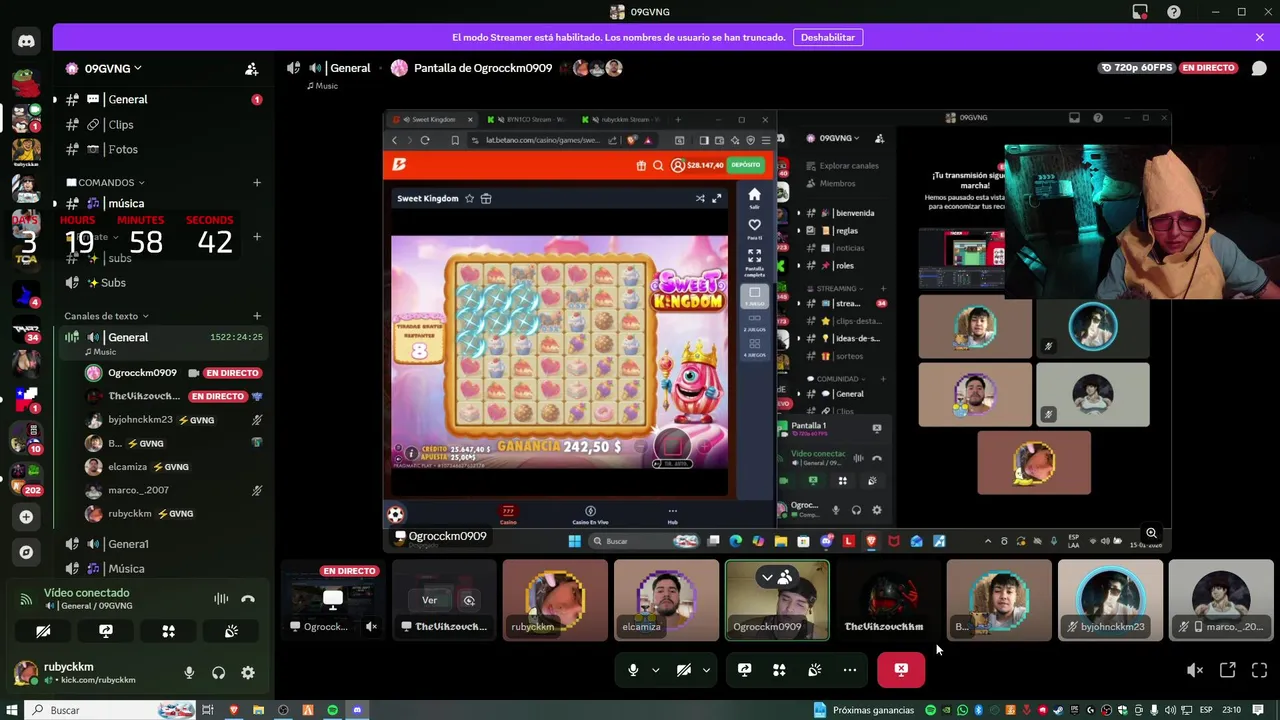Share screen from the voice panel
1280x720 pixels.
tap(106, 631)
